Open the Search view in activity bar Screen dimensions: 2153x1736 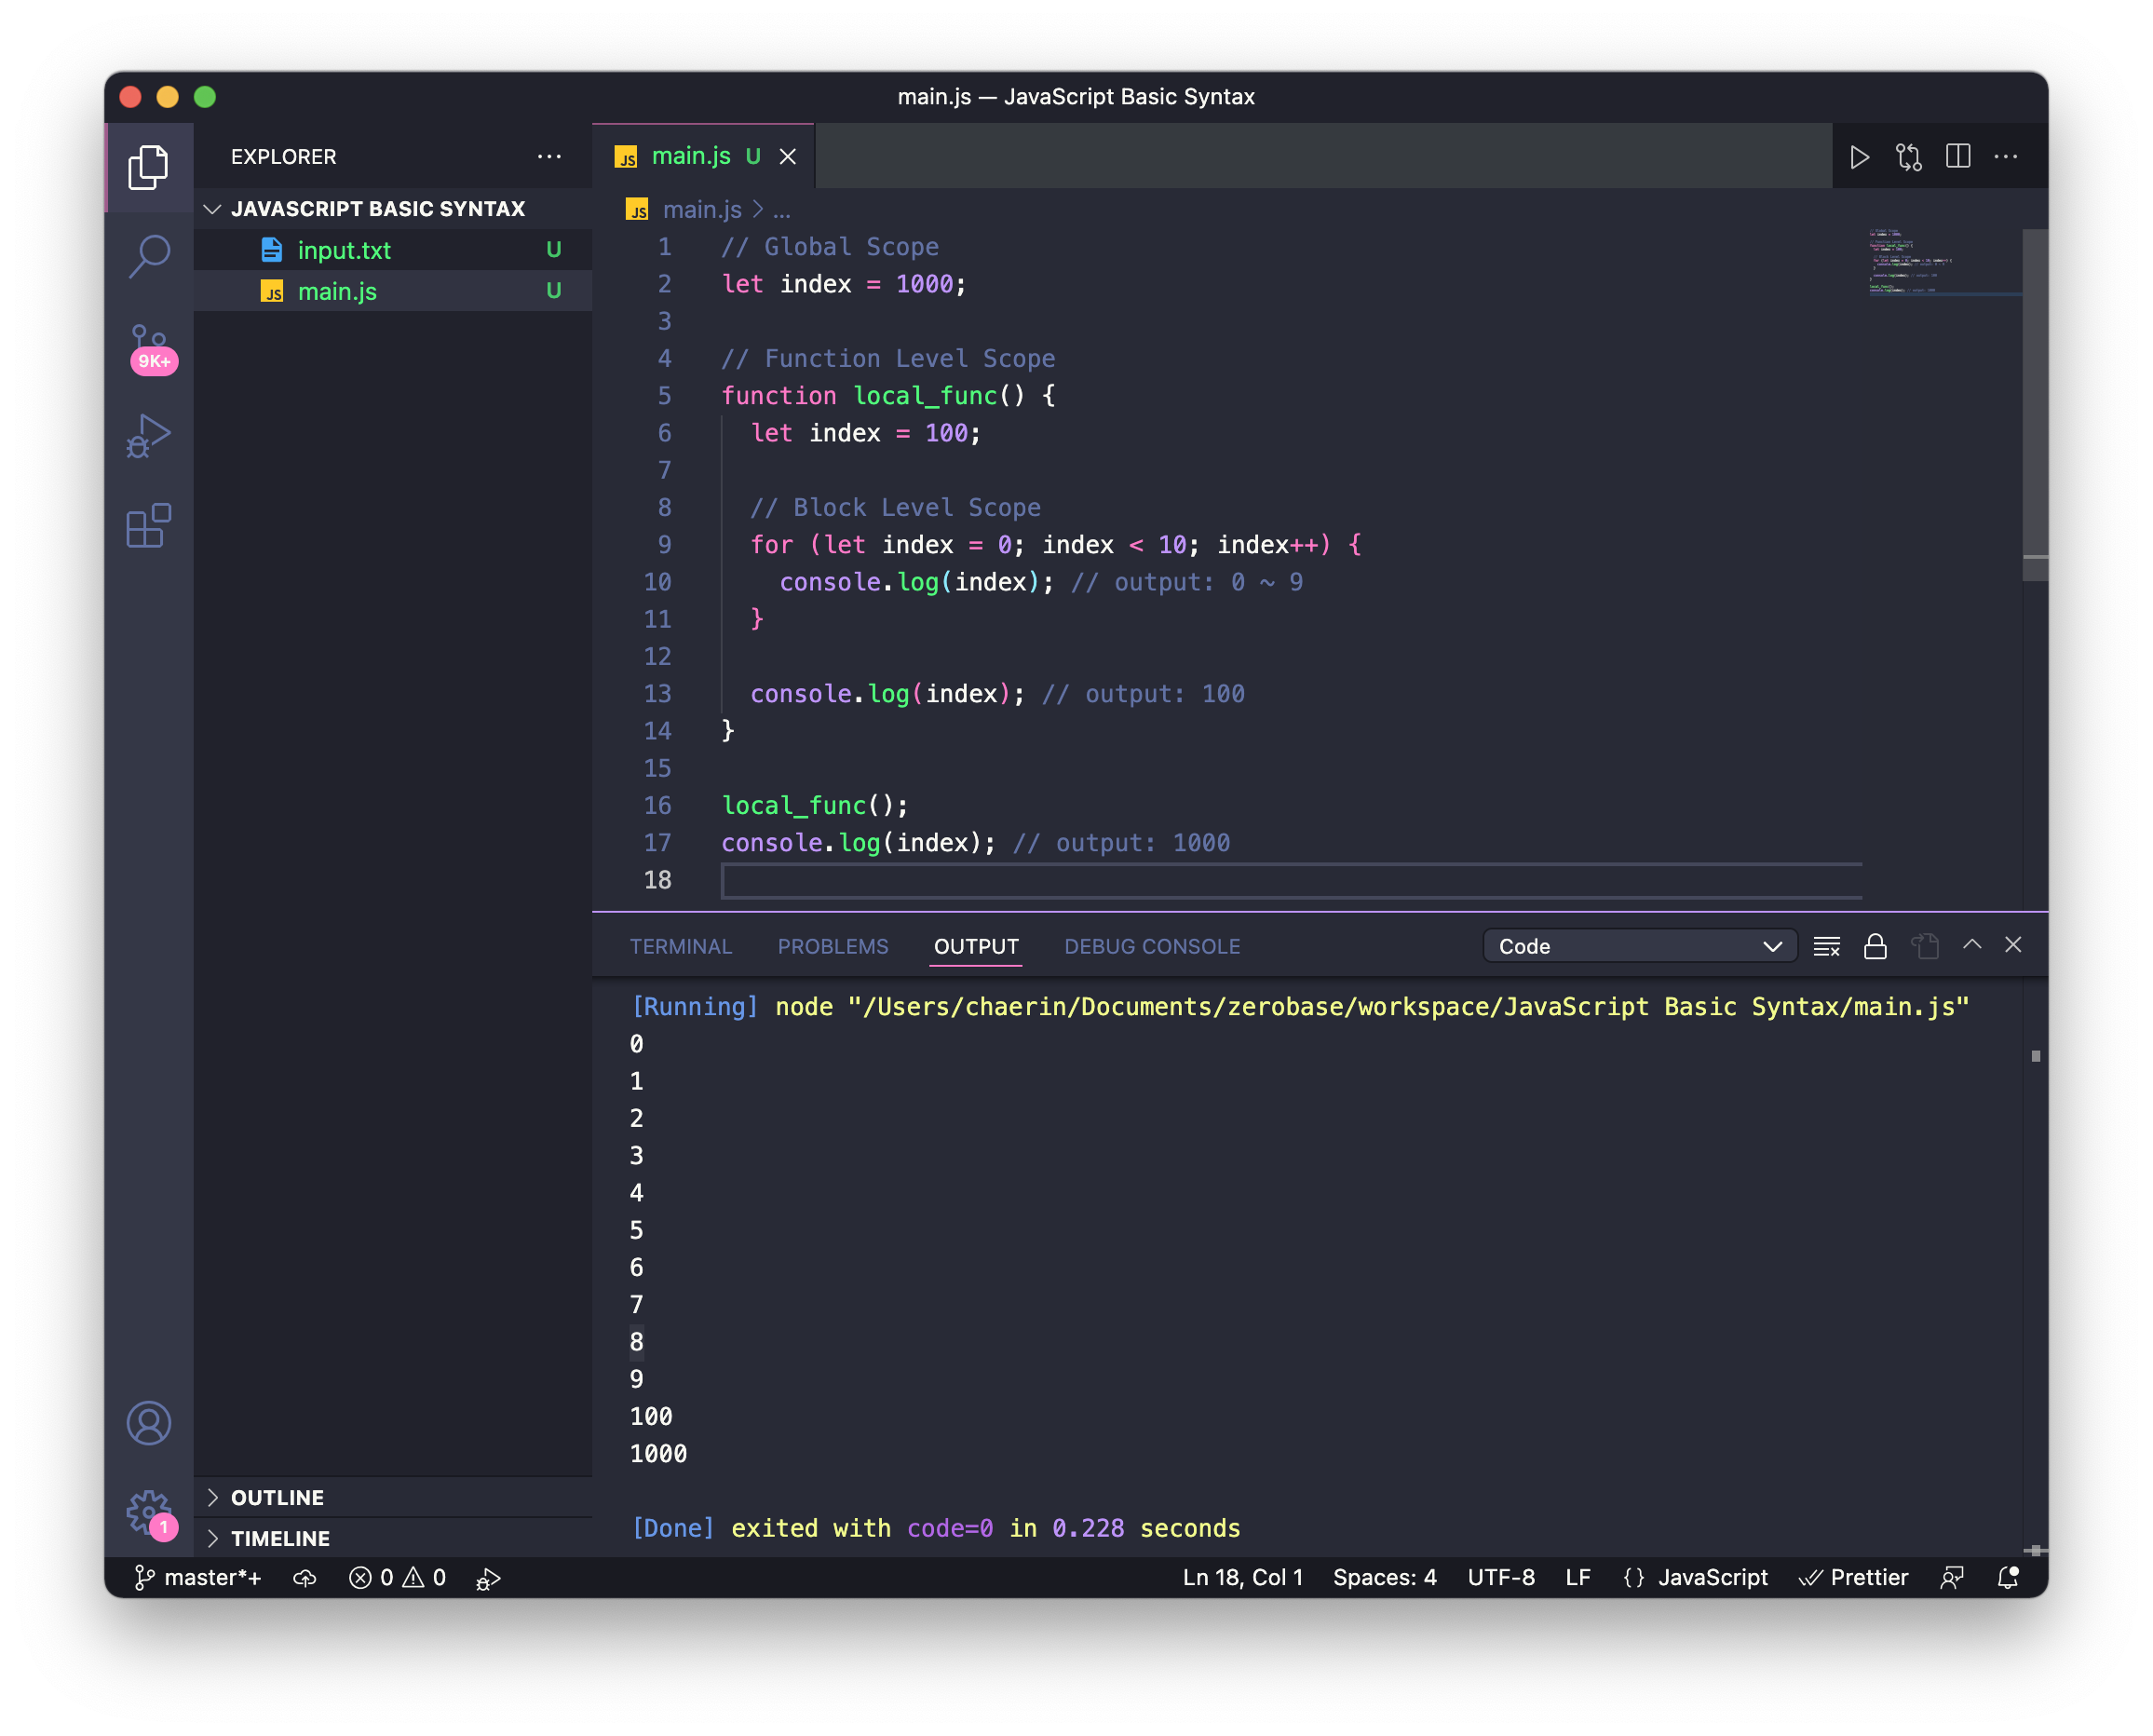pos(149,257)
